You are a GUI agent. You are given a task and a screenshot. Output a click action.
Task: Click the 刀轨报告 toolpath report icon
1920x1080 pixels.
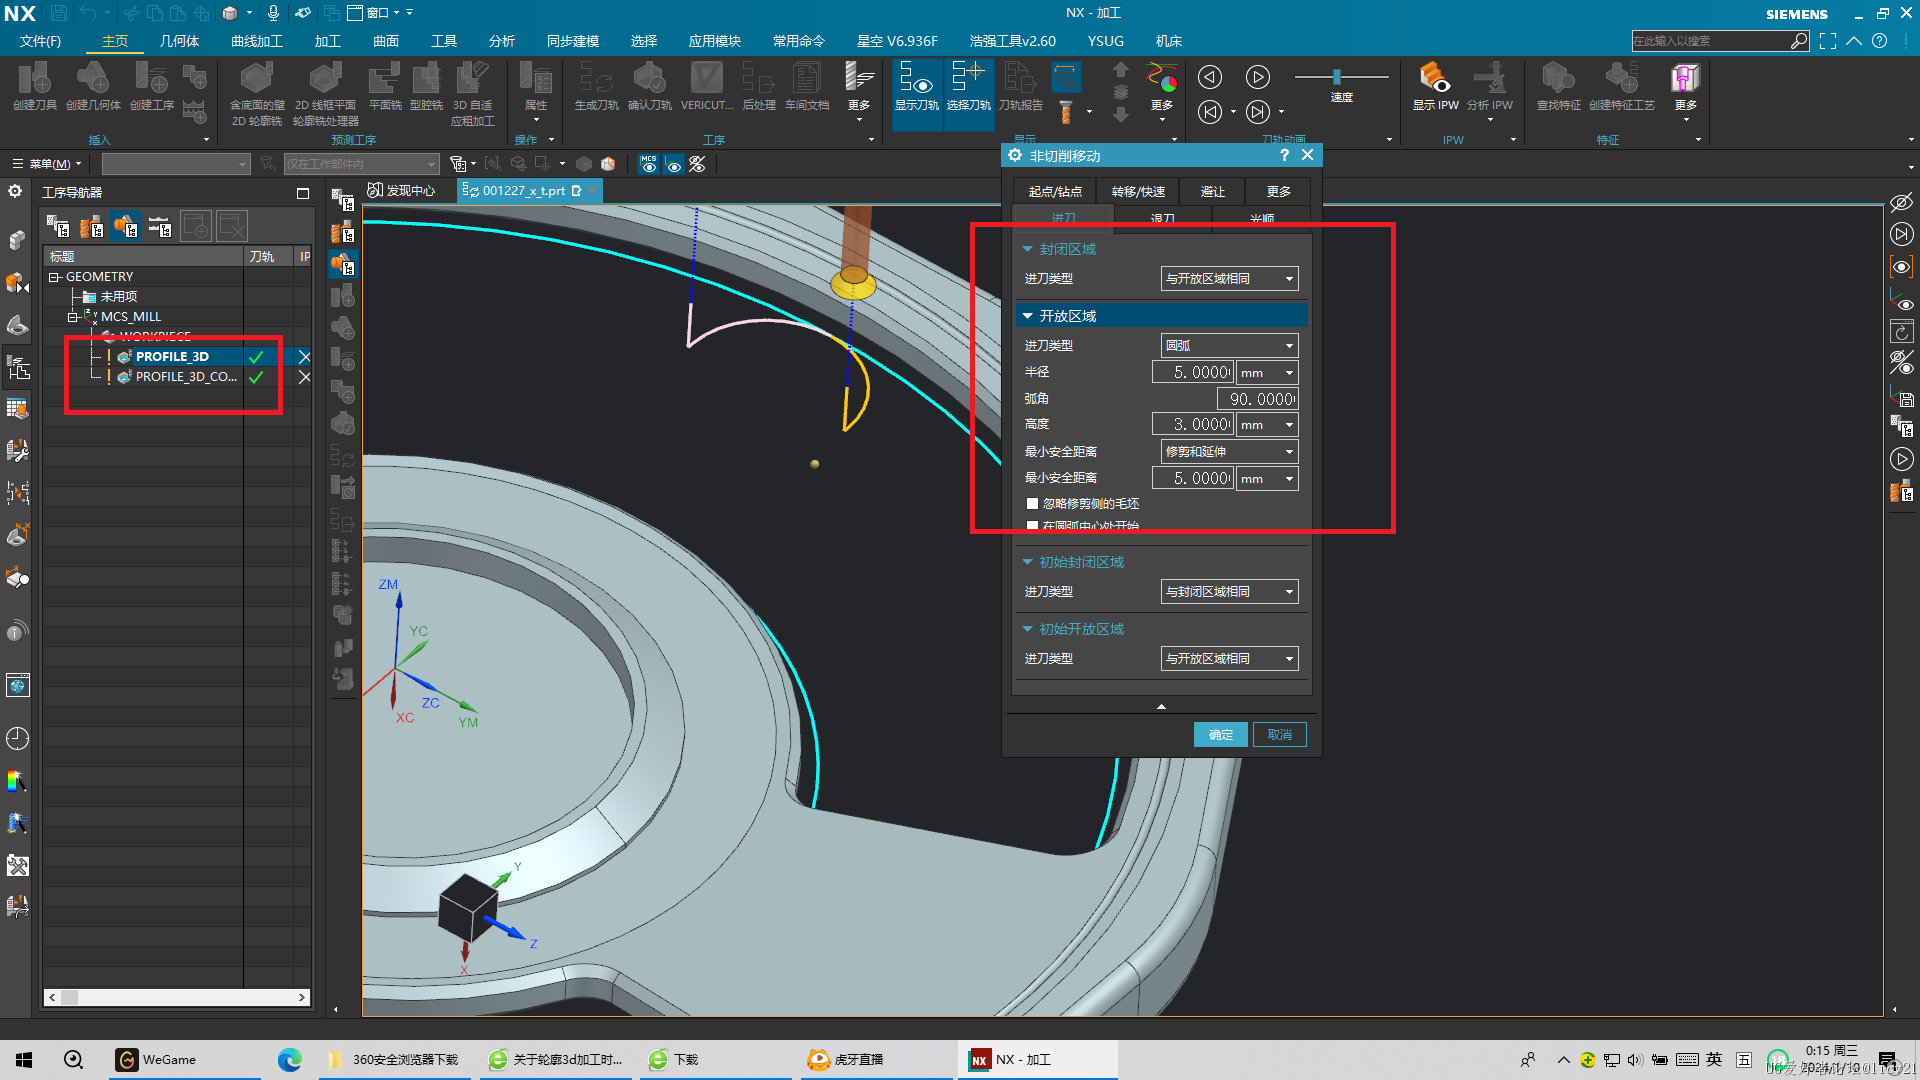[1020, 86]
